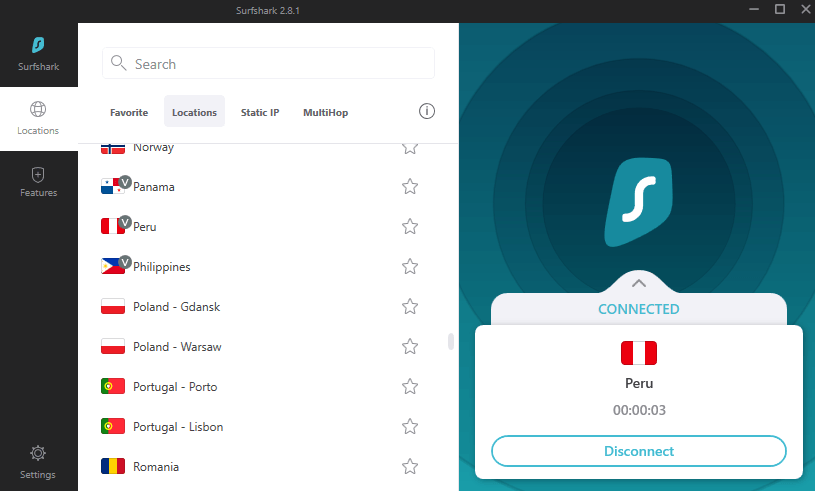Expand the connection details chevron

(x=639, y=283)
